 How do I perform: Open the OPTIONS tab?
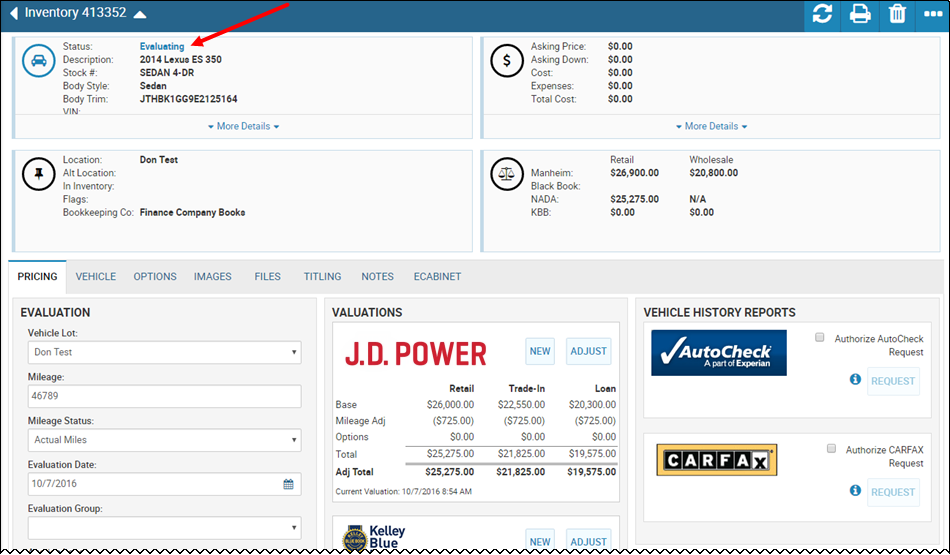pos(155,276)
